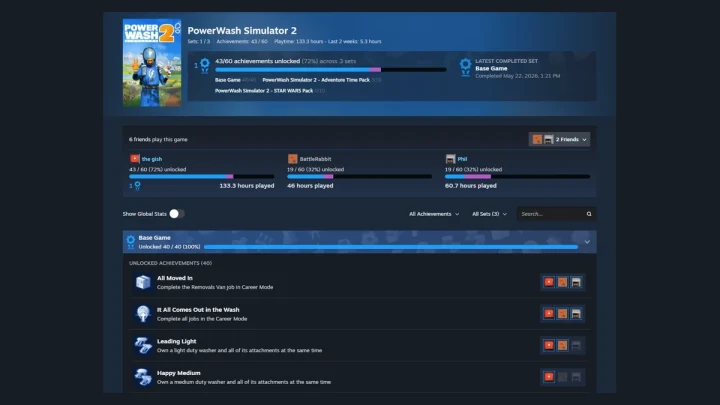Click the All Moved In achievement icon

143,282
